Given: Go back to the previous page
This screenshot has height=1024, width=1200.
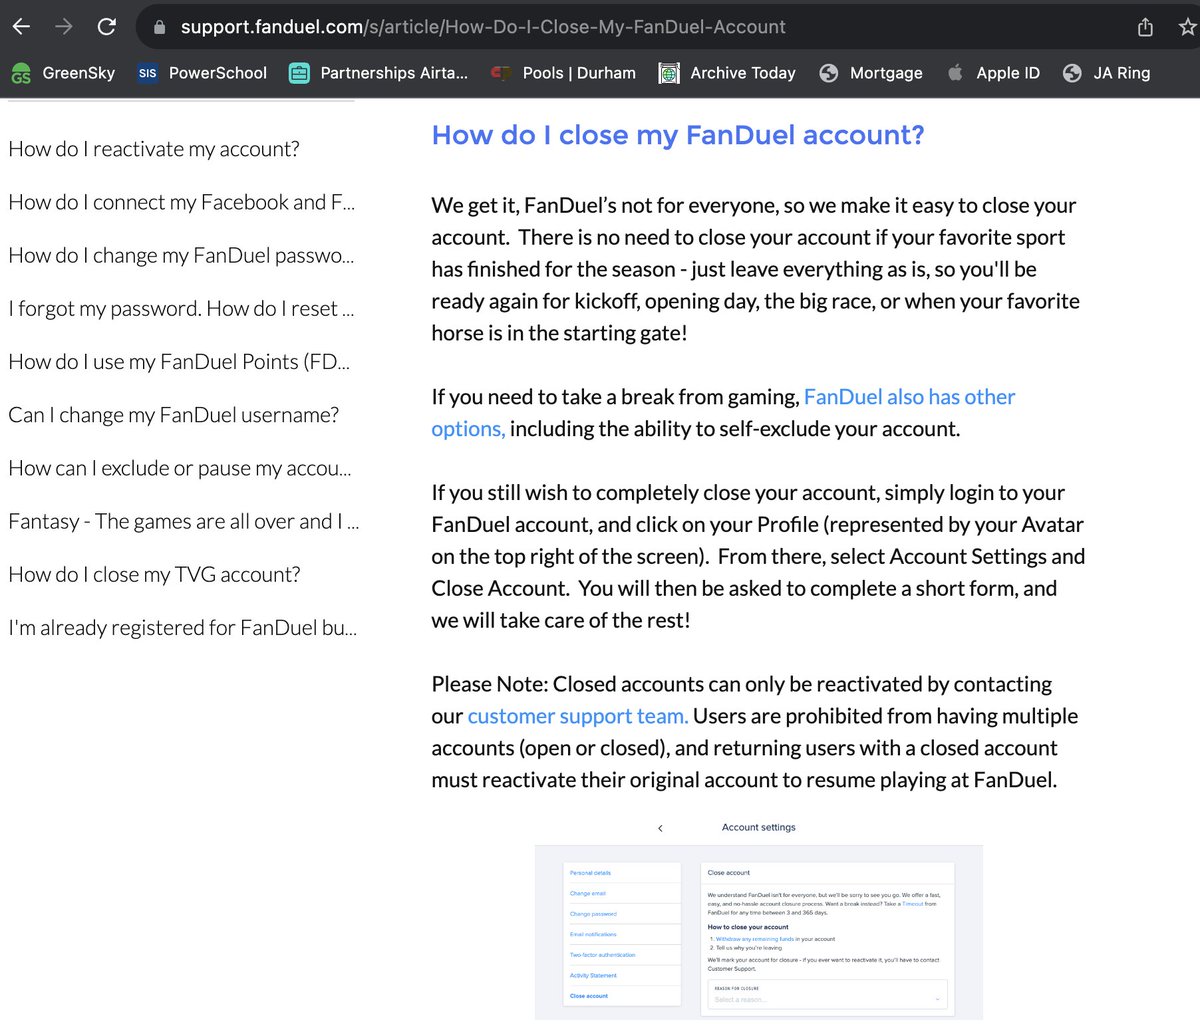Looking at the screenshot, I should click(x=20, y=27).
